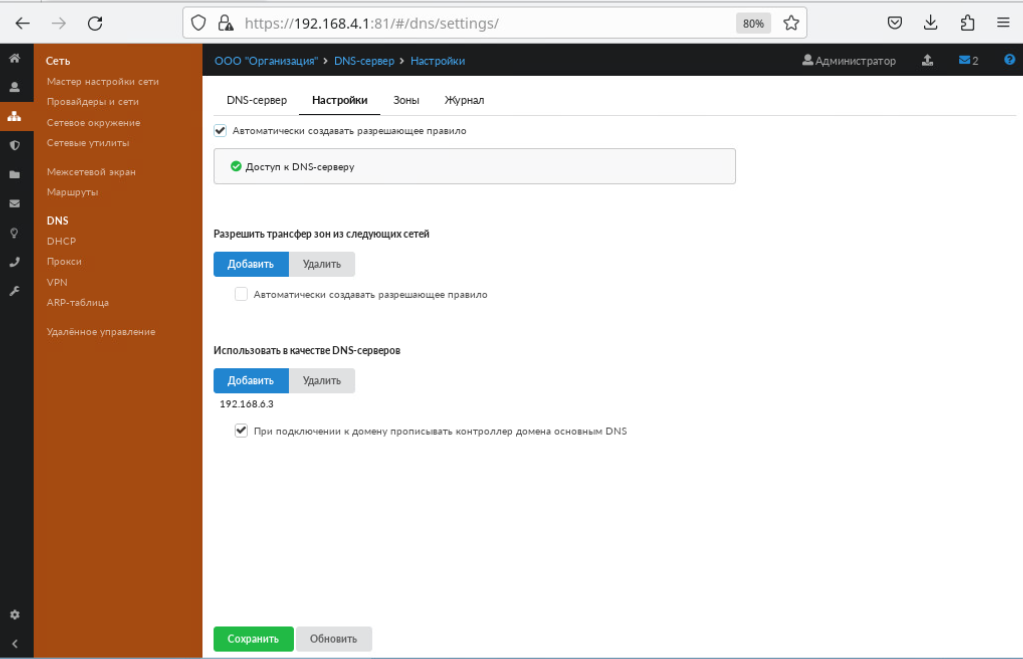Click the shield security icon in sidebar
Viewport: 1023px width, 659px height.
tap(14, 145)
